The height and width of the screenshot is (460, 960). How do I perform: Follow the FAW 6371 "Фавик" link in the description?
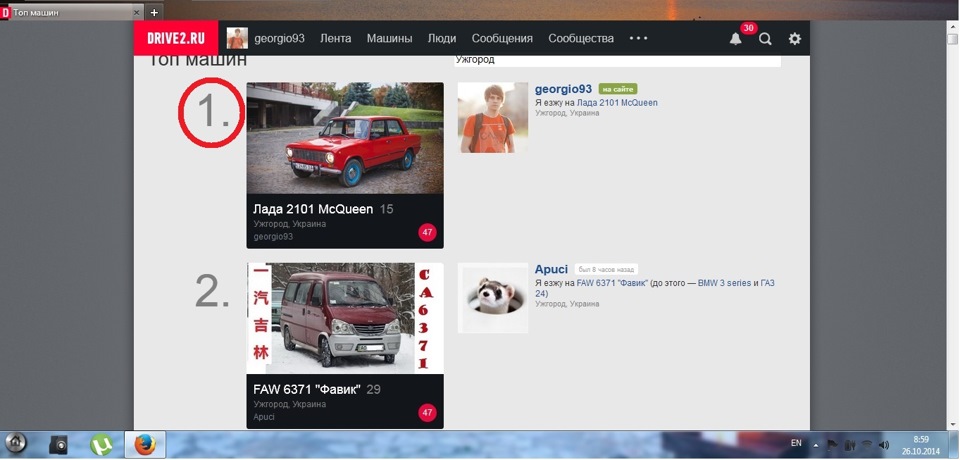point(612,283)
